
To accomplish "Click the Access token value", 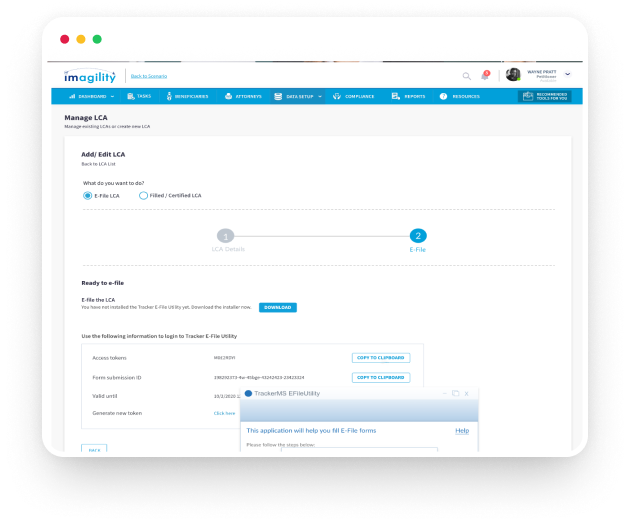I will 225,358.
